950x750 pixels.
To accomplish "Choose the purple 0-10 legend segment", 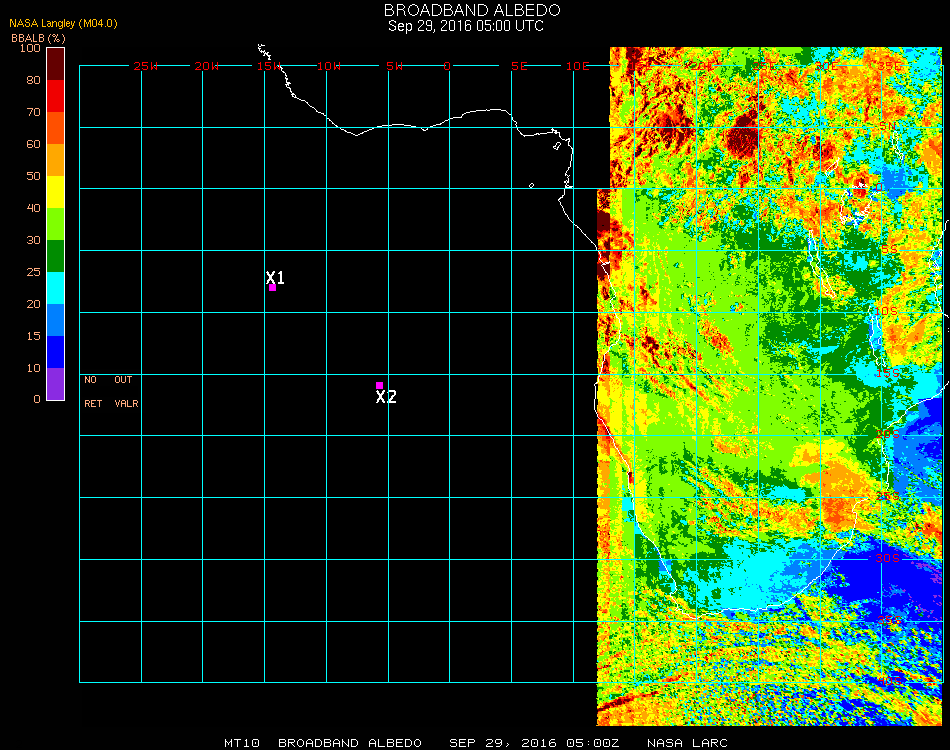I will click(x=55, y=384).
